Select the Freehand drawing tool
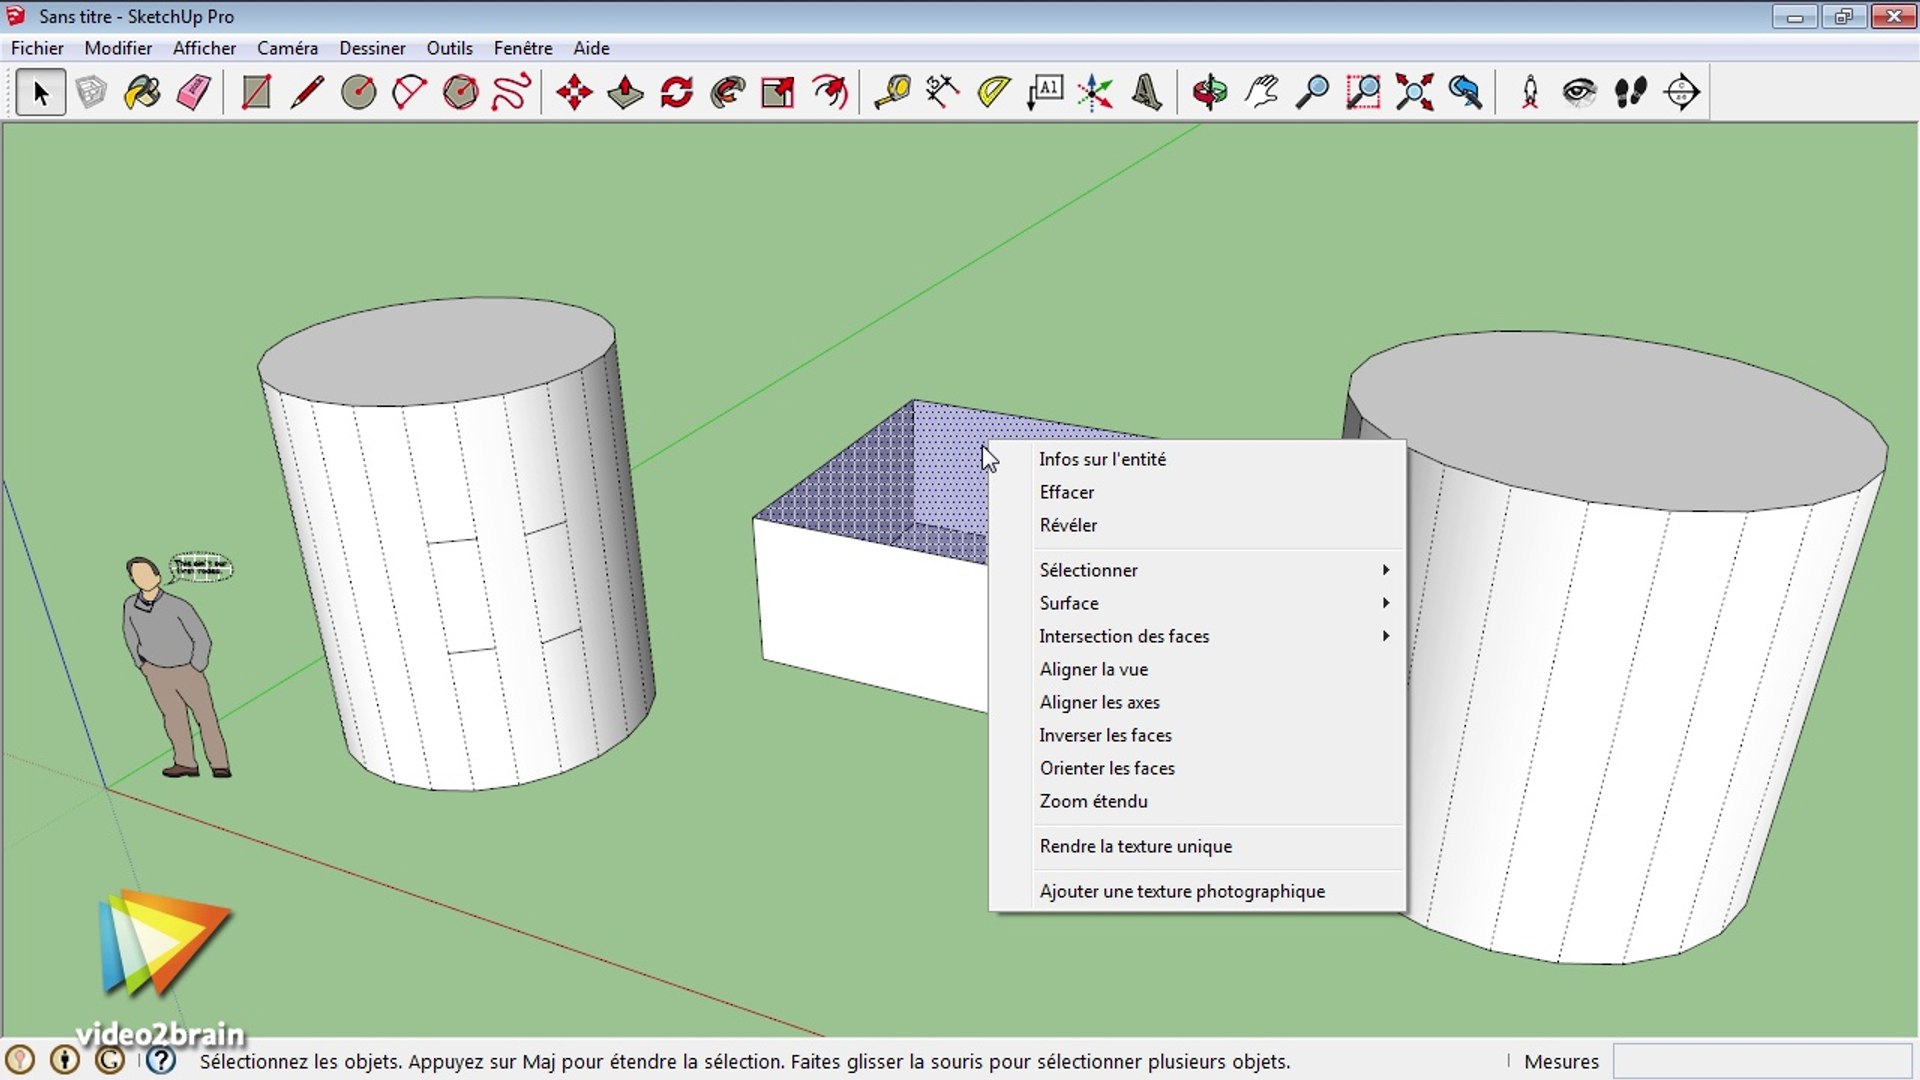The height and width of the screenshot is (1080, 1920). click(511, 93)
